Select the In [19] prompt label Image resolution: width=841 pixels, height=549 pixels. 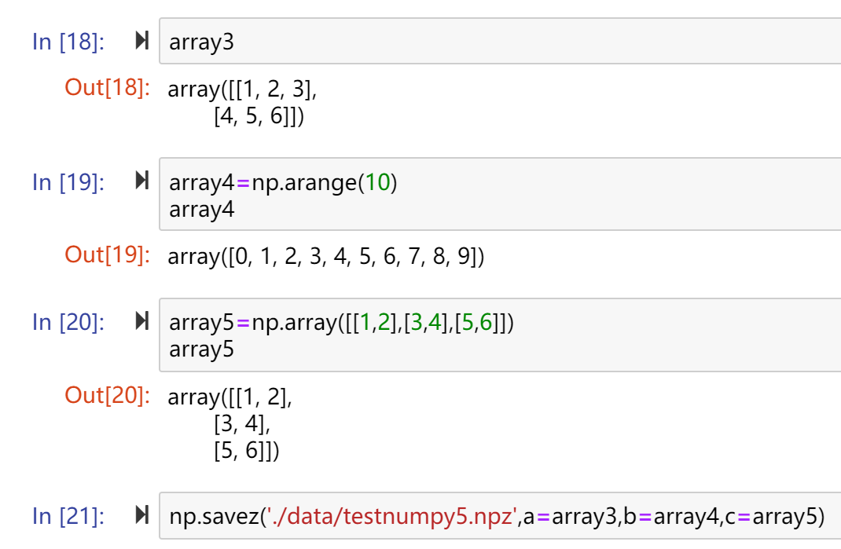coord(68,182)
